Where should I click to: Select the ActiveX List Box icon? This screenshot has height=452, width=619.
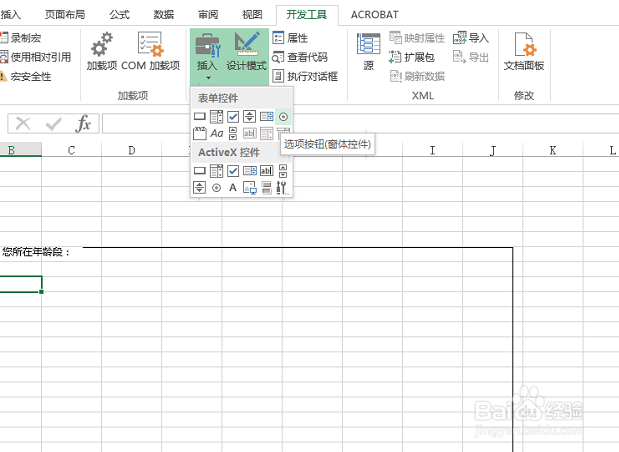[x=250, y=171]
